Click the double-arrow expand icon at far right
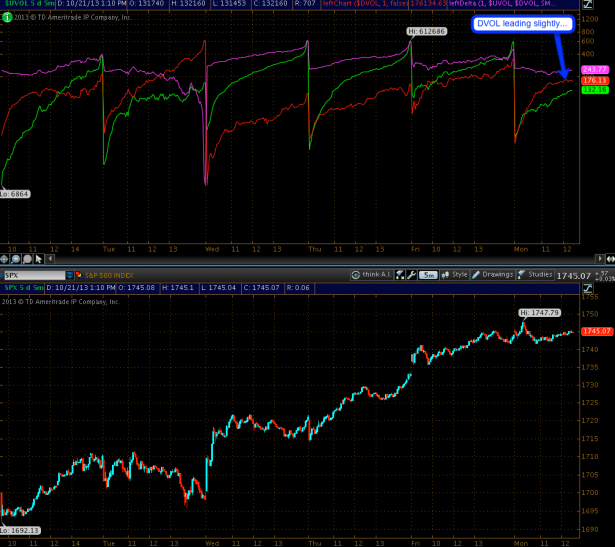 pos(610,259)
